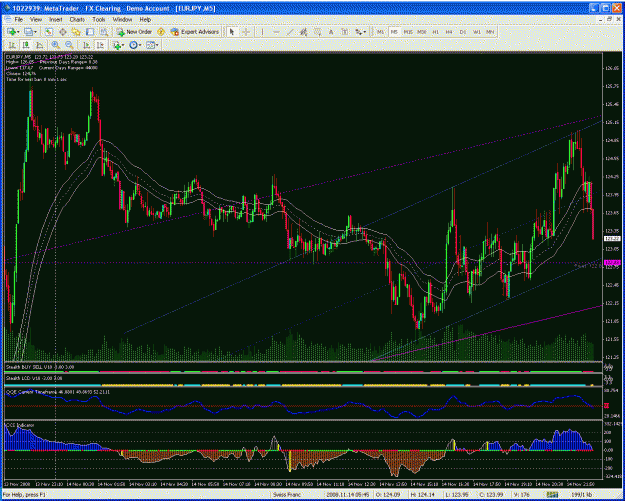Open the Market Watch window icon
Viewport: 625px width, 501px height.
[x=49, y=32]
